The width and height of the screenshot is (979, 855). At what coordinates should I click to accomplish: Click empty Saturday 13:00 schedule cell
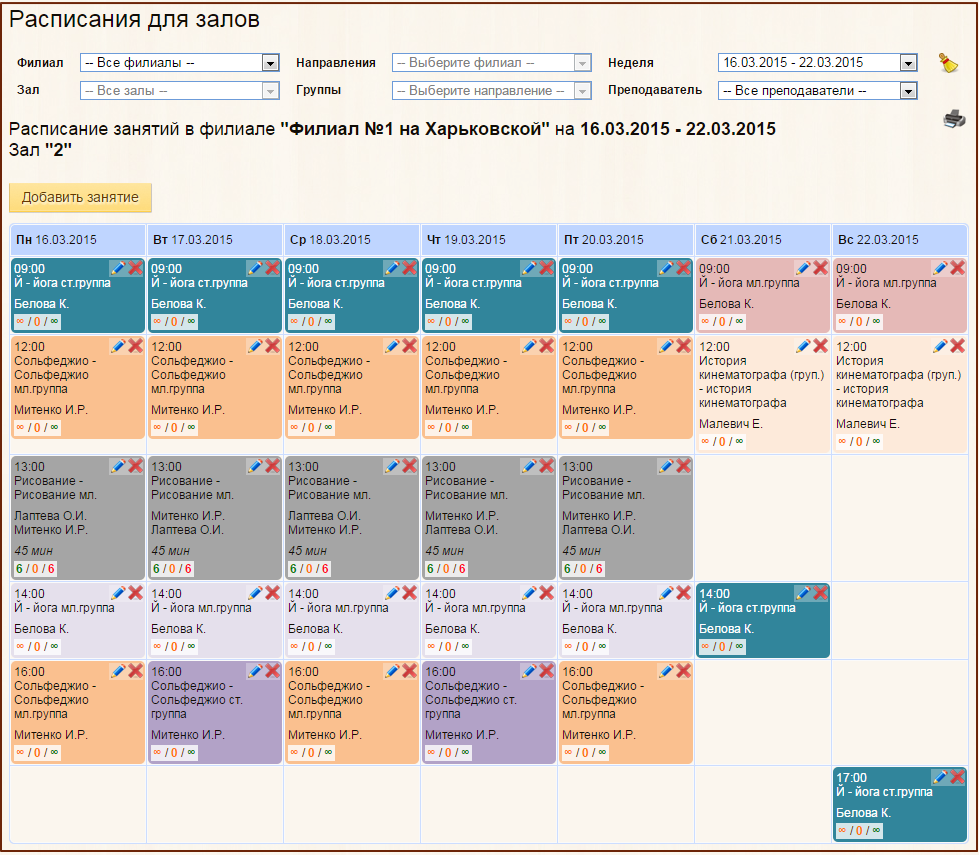[x=763, y=518]
